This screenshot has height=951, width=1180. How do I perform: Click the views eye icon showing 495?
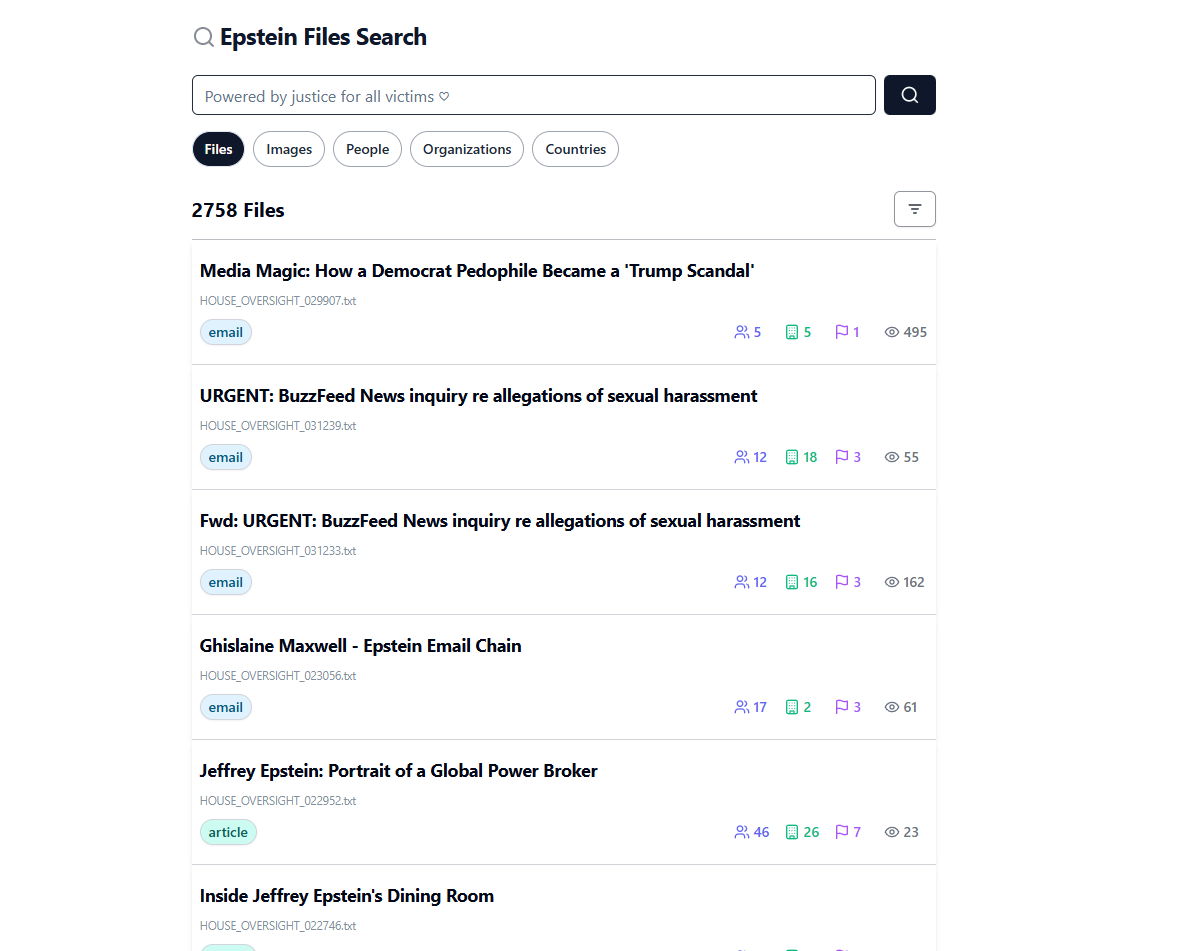[x=890, y=331]
